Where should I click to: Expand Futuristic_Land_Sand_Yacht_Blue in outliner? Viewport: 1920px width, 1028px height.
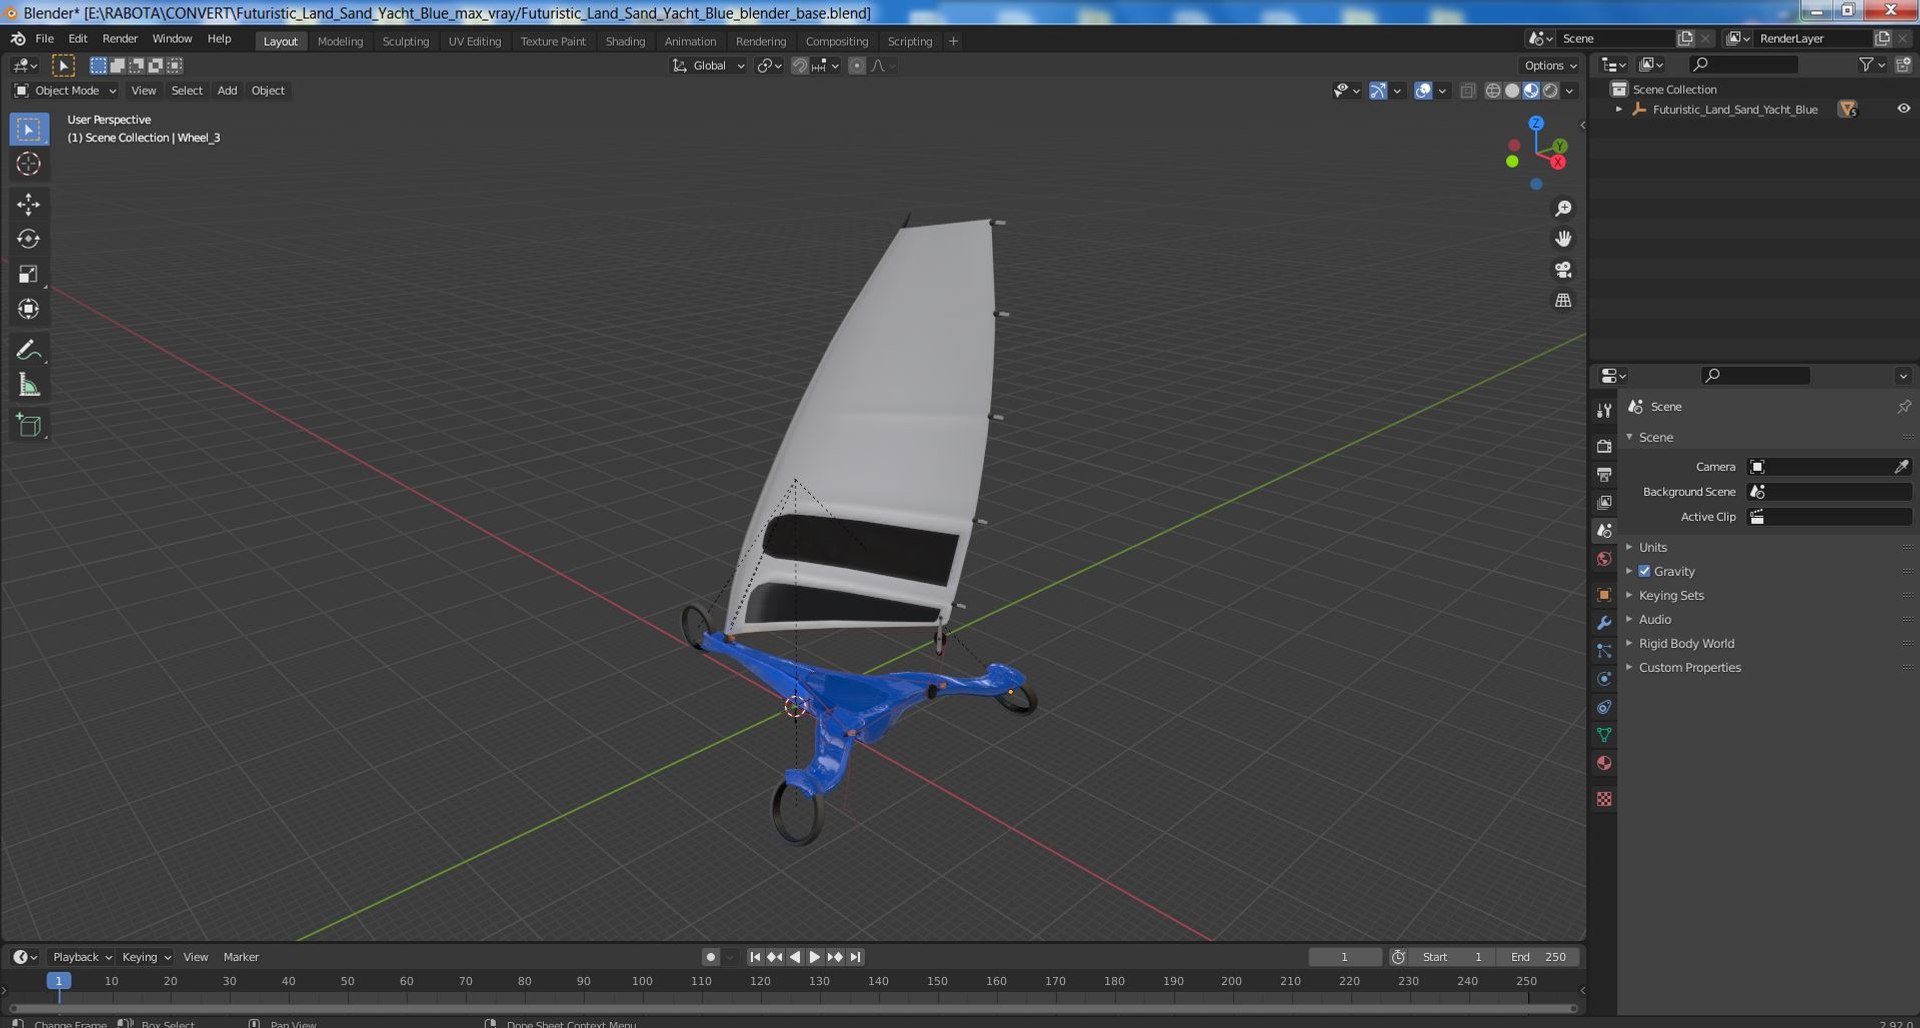(1619, 109)
